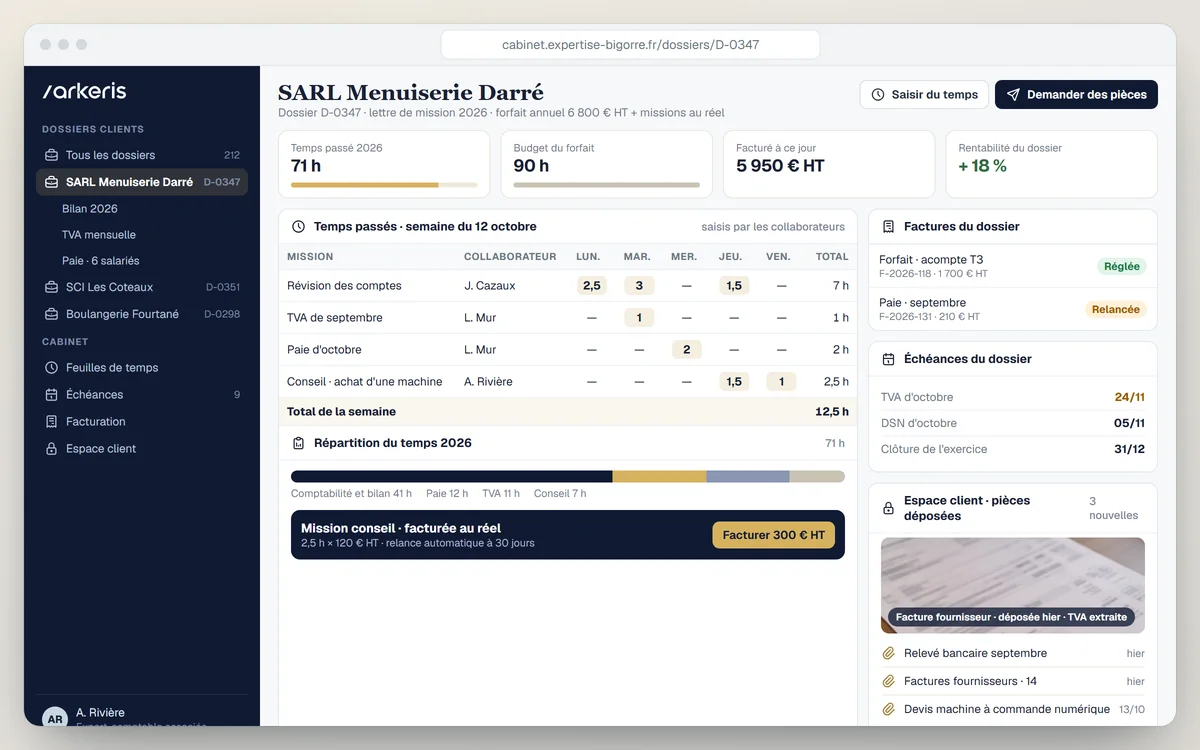The height and width of the screenshot is (750, 1200).
Task: Click Total de la semaine row
Action: pos(568,412)
